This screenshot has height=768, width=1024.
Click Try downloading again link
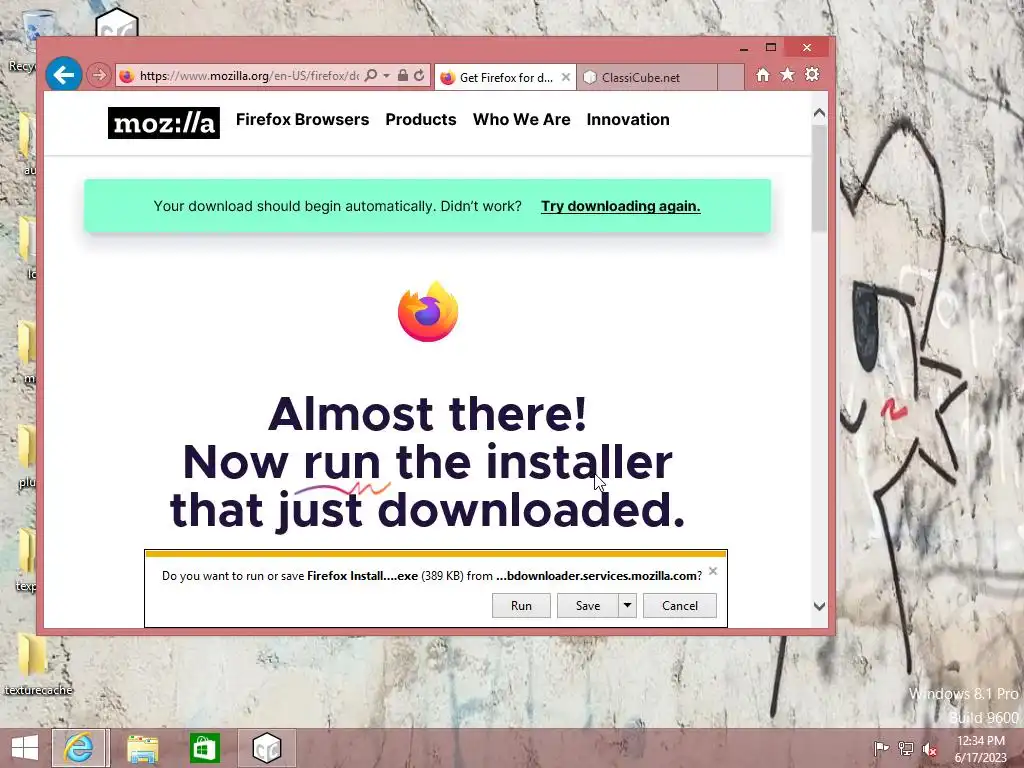(620, 206)
